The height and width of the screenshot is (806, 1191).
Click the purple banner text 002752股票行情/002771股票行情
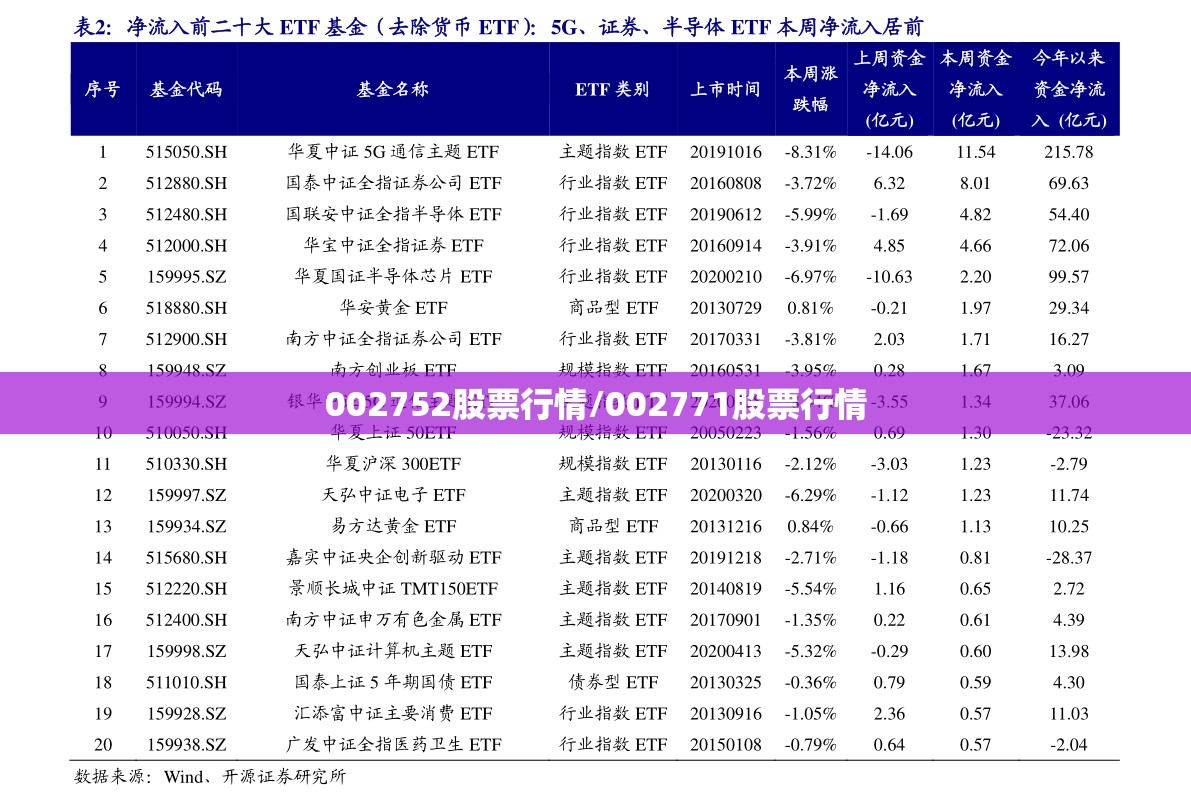pyautogui.click(x=596, y=403)
